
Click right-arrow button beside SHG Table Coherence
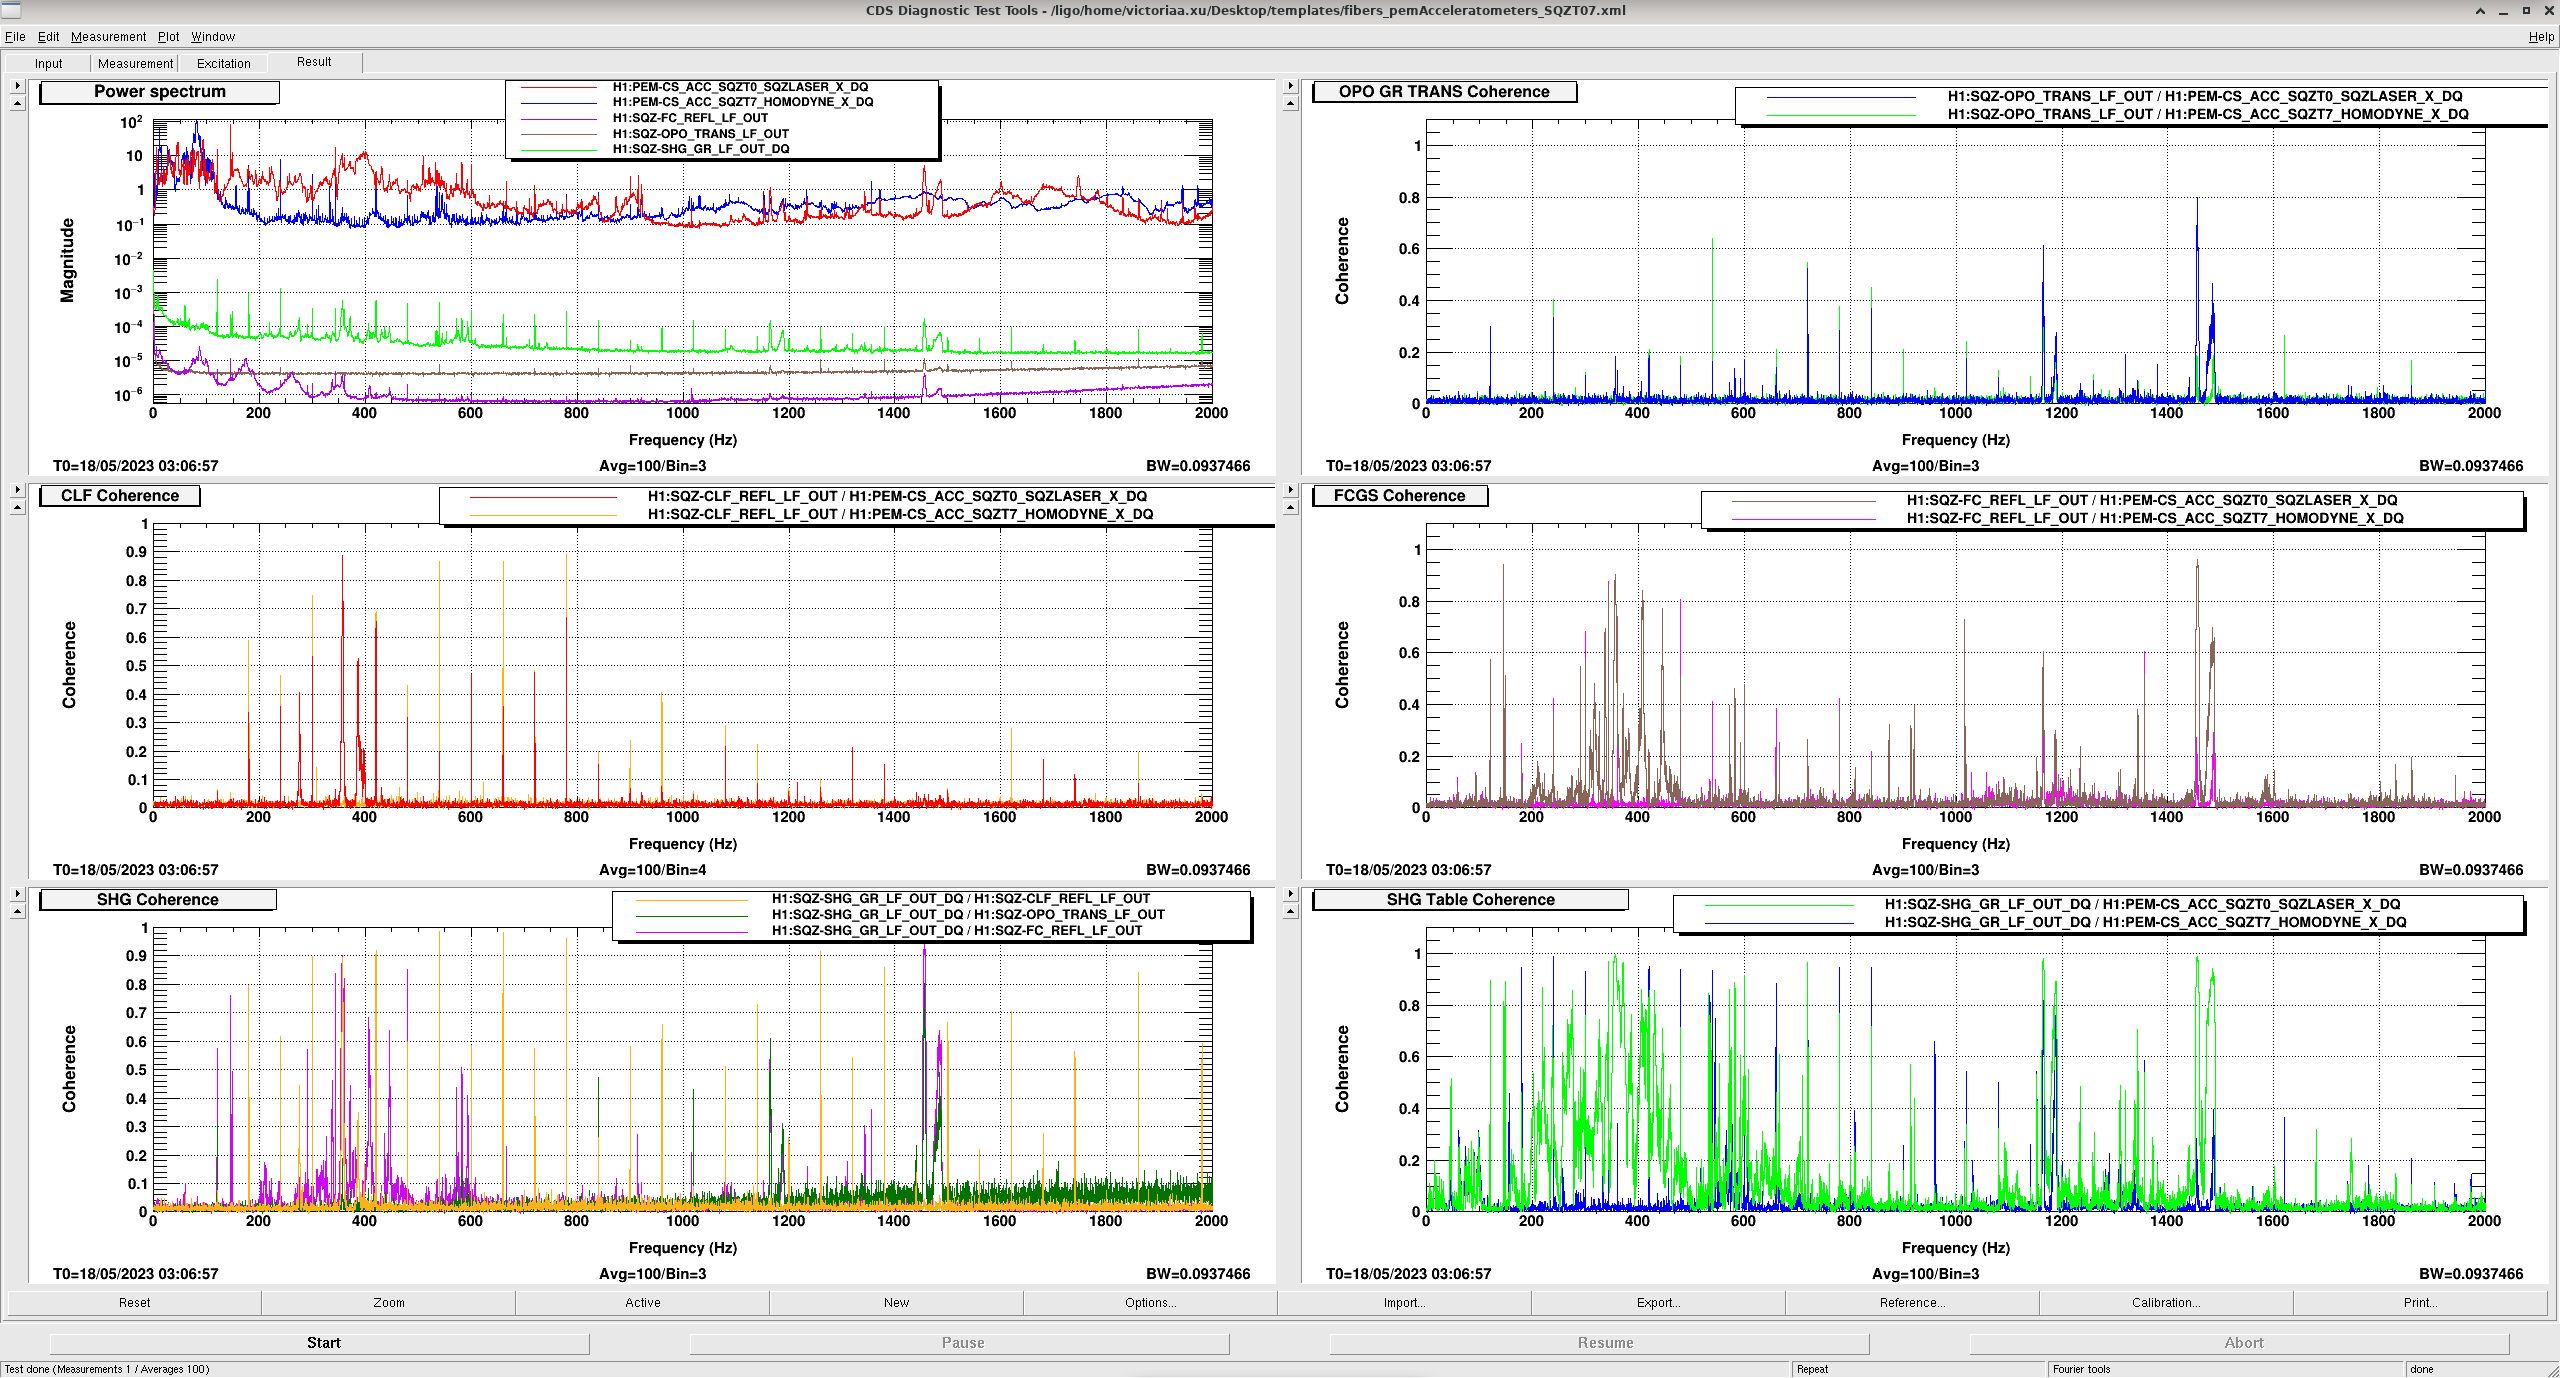[1290, 894]
